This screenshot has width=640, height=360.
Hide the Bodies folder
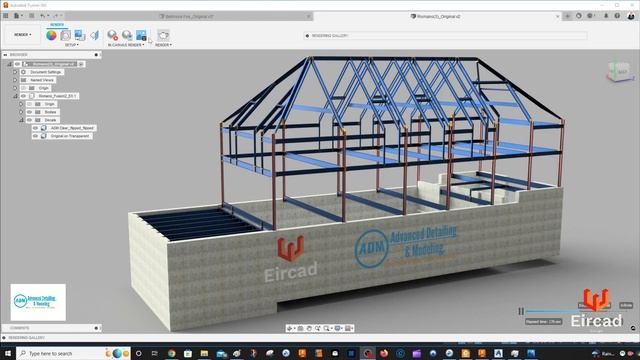(29, 112)
